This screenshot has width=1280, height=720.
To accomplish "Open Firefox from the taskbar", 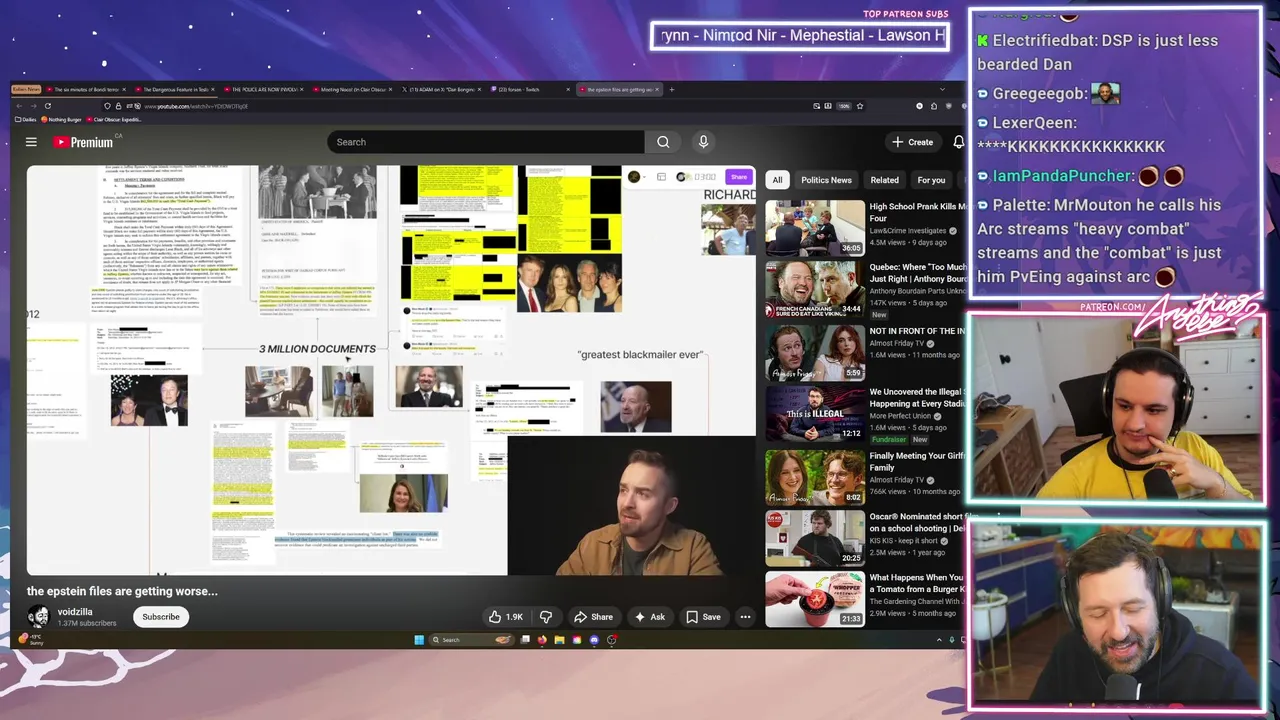I will pos(543,640).
